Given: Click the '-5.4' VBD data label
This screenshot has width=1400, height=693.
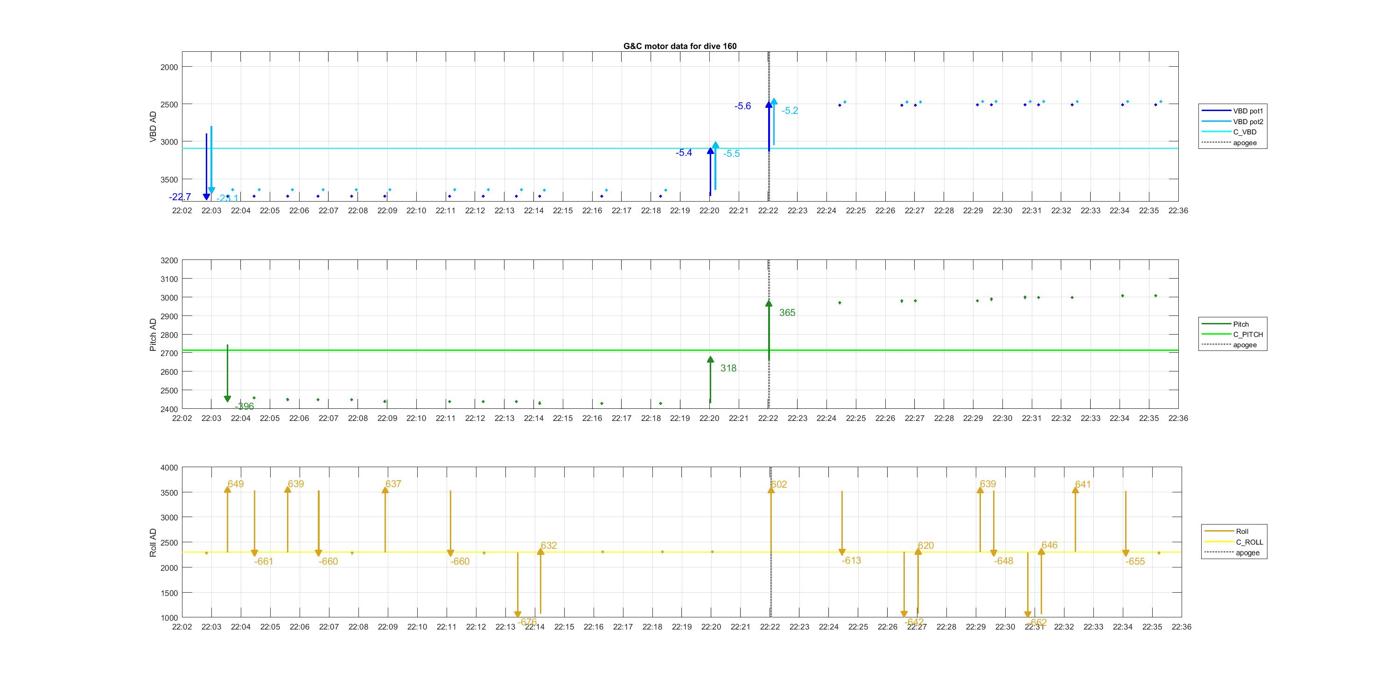Looking at the screenshot, I should (x=684, y=153).
